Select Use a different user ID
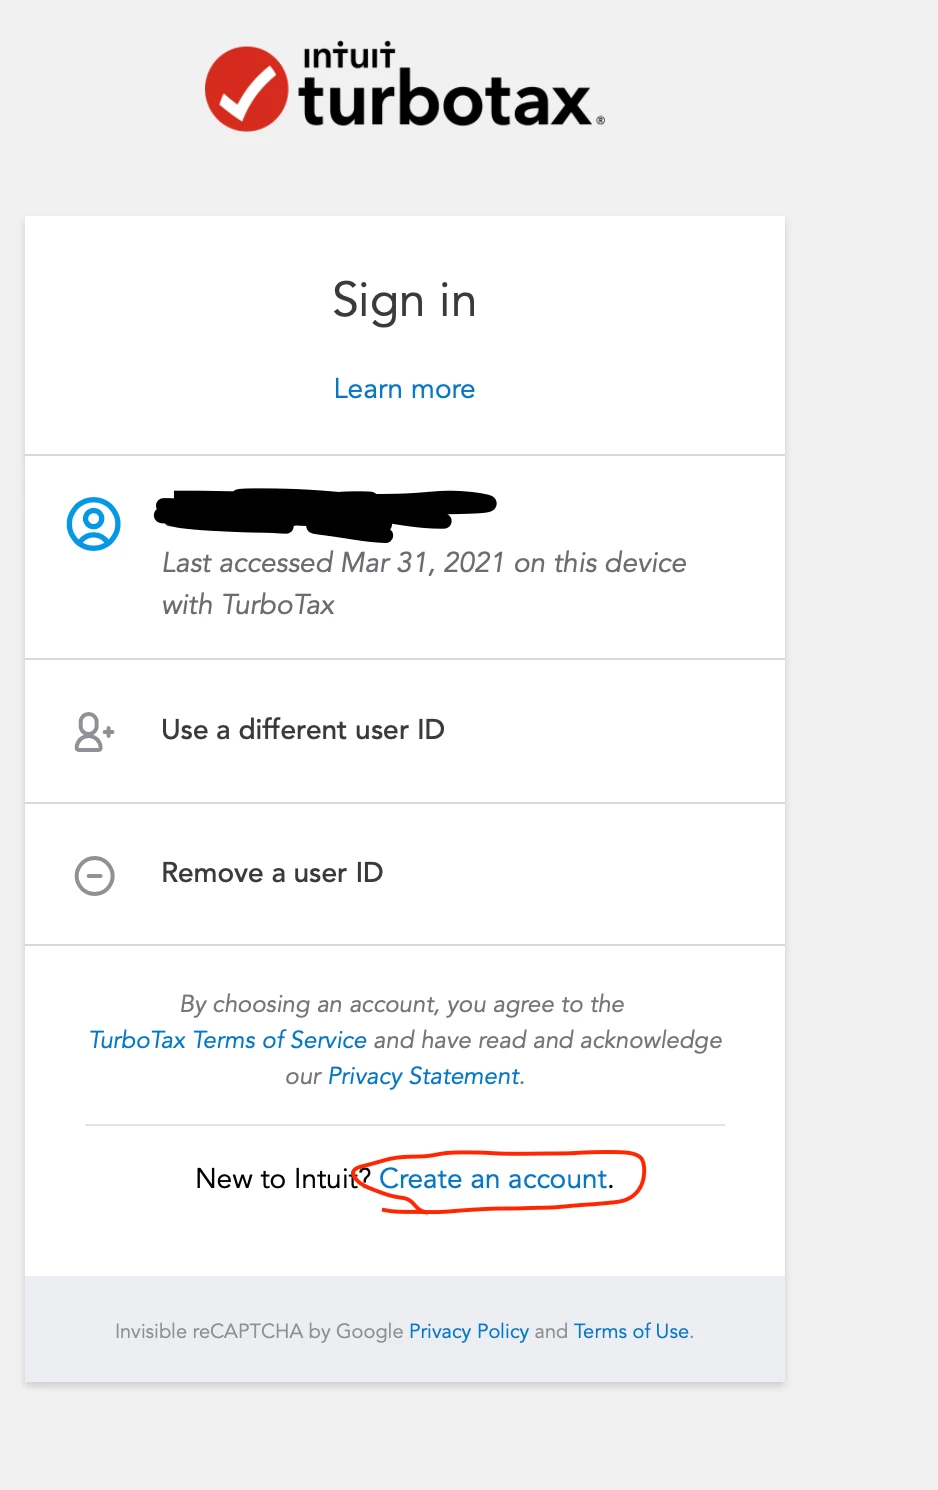938x1490 pixels. click(x=405, y=731)
